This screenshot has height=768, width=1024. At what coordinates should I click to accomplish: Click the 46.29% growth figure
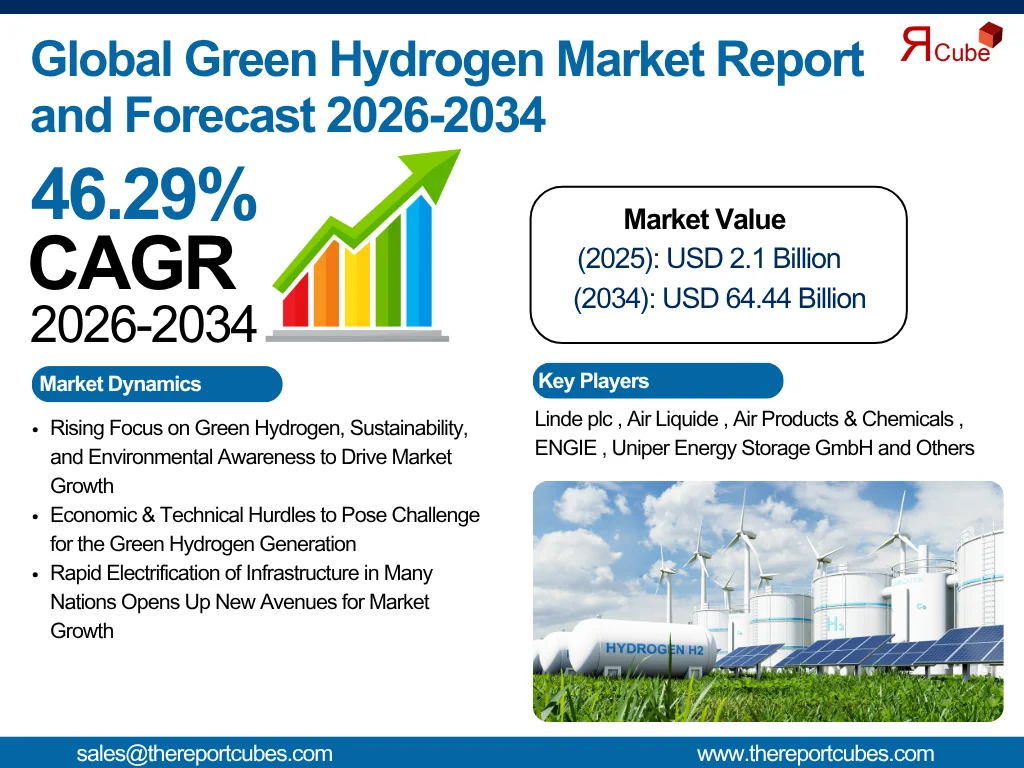pos(144,195)
